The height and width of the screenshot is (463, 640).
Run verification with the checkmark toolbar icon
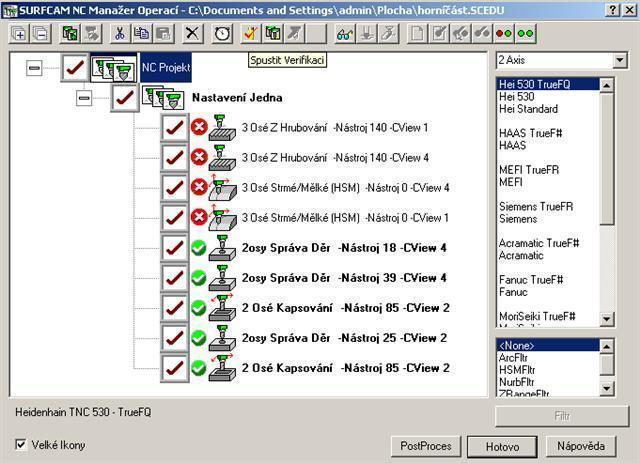(x=251, y=33)
